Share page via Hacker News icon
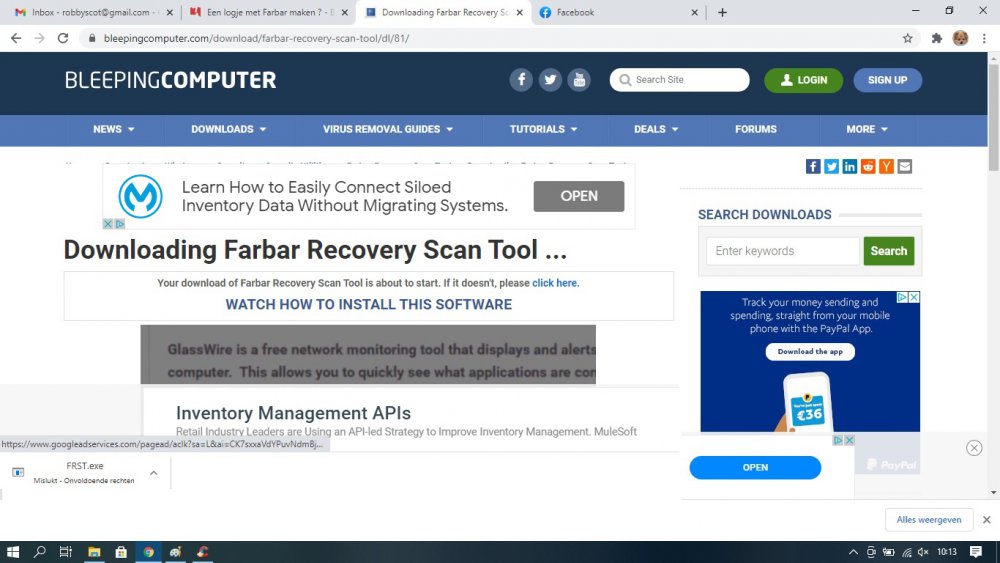This screenshot has height=563, width=1000. [886, 166]
